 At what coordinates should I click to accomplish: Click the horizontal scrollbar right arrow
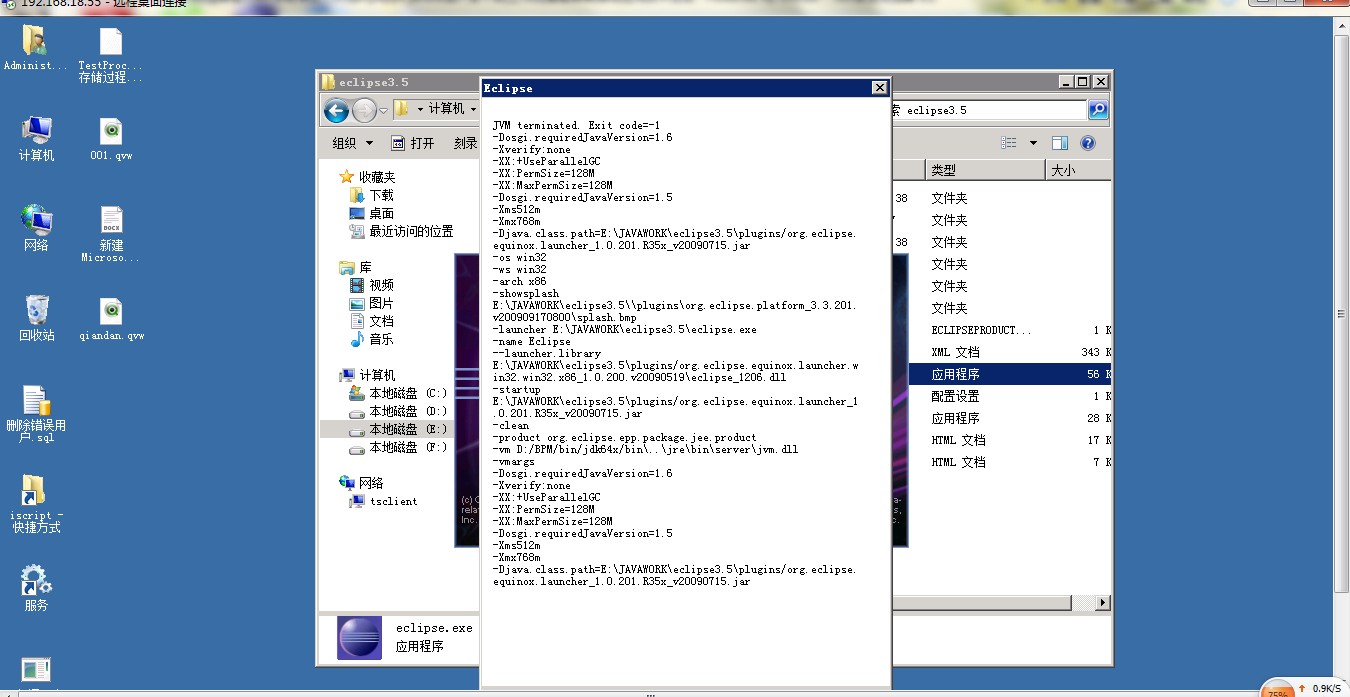(1103, 603)
